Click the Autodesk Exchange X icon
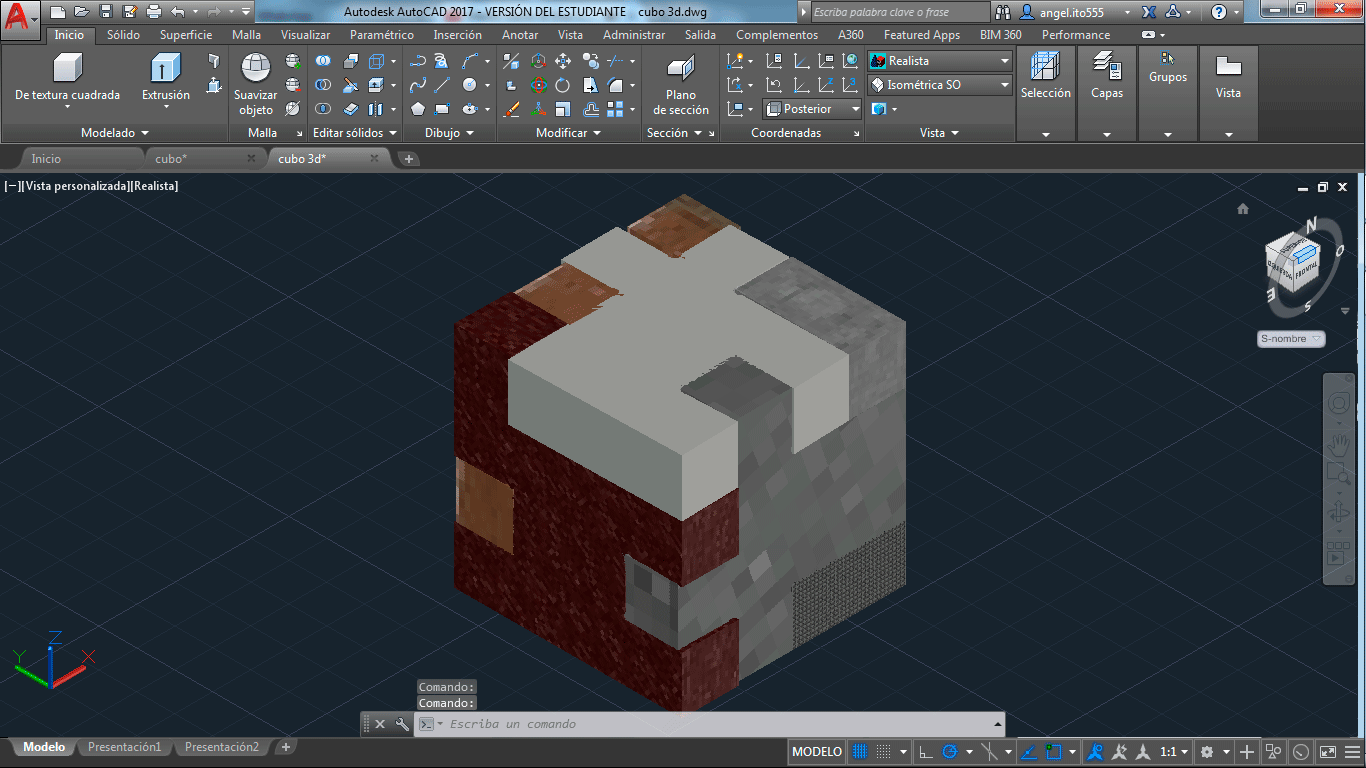Viewport: 1366px width, 768px height. tap(1149, 12)
